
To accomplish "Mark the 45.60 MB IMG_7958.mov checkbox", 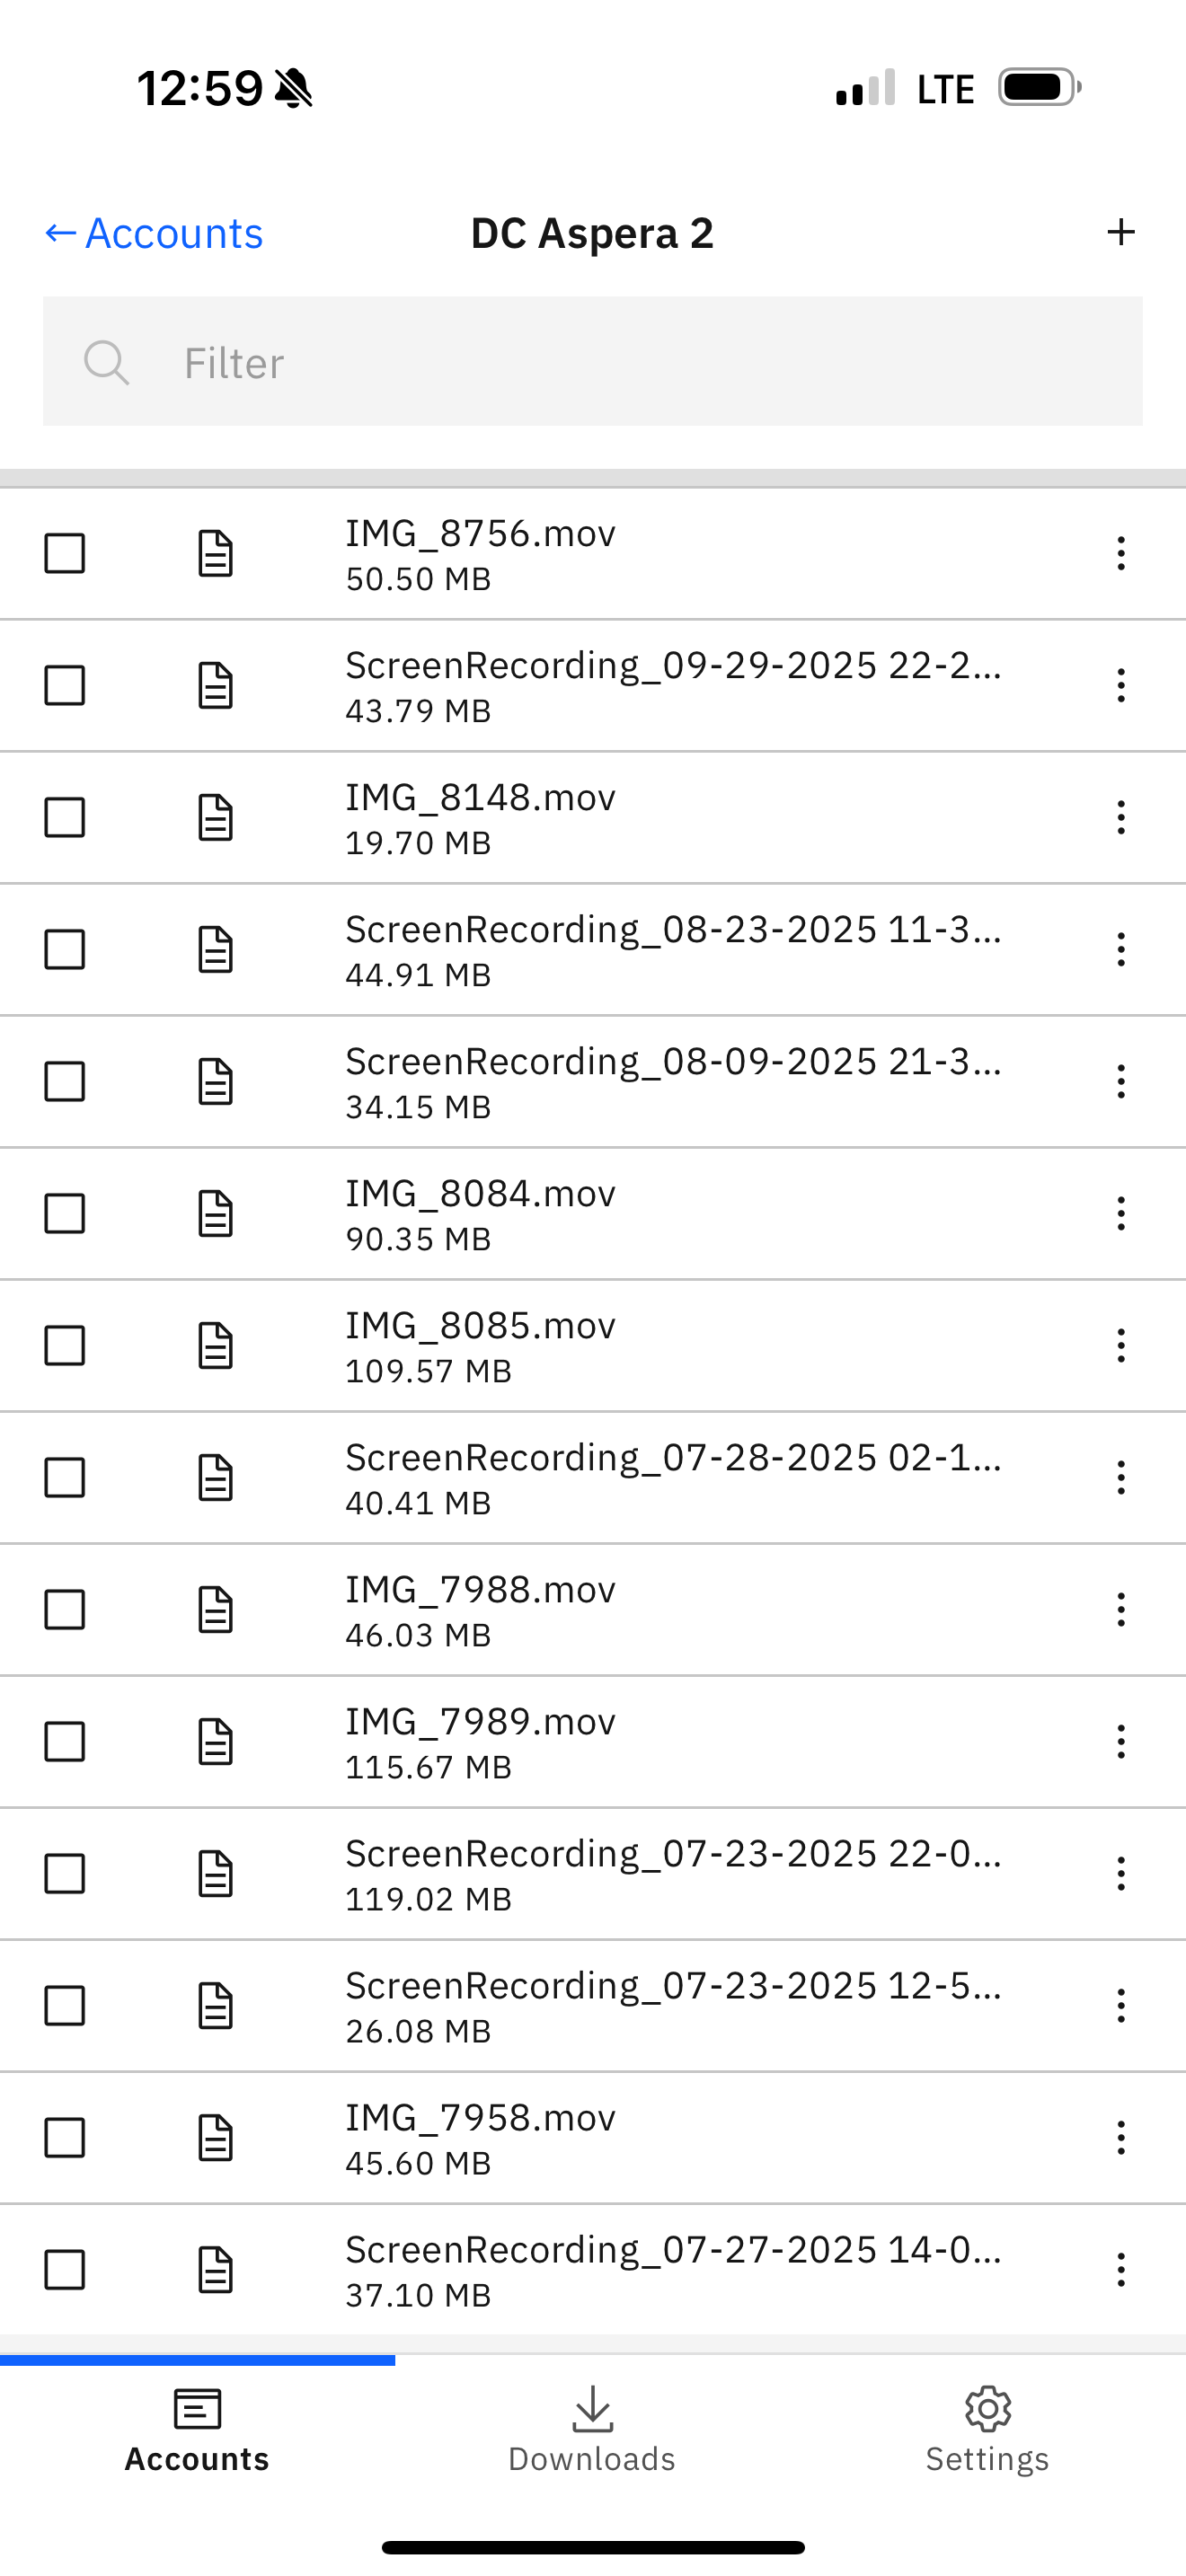I will 65,2137.
